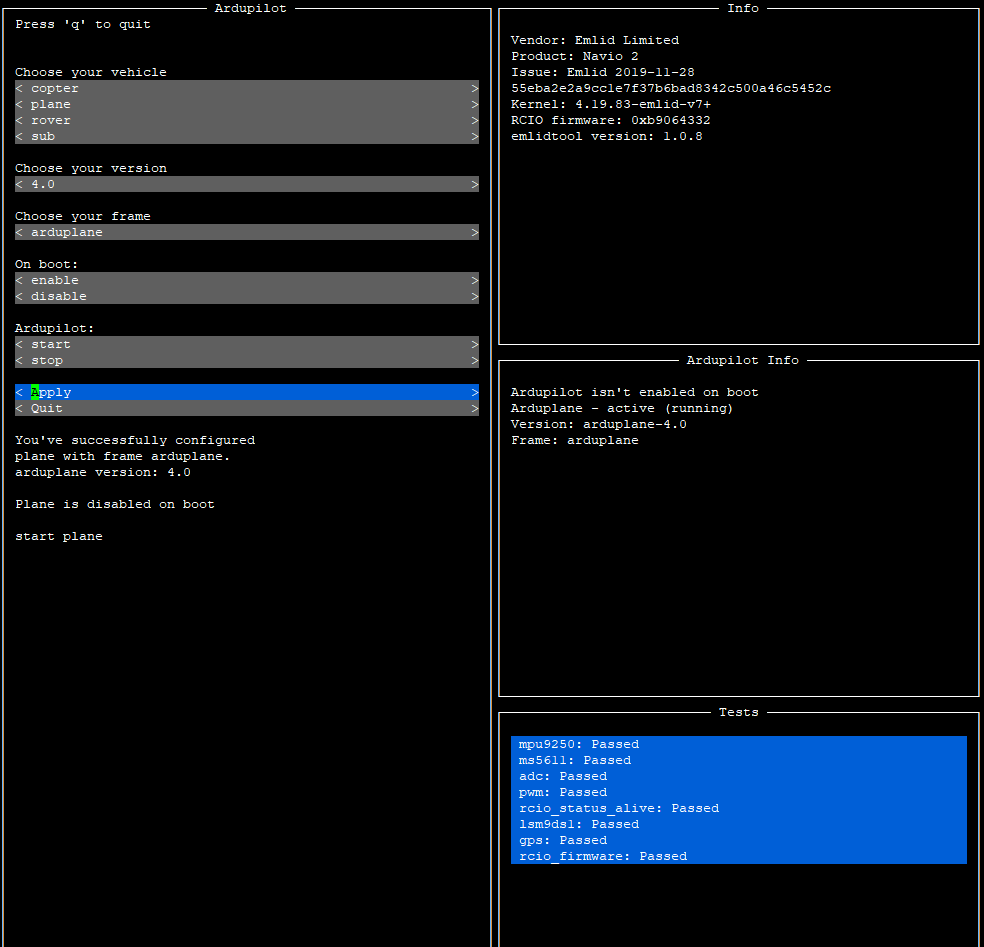This screenshot has width=984, height=947.
Task: Click the "arduplane version: 4.0" message
Action: 103,473
